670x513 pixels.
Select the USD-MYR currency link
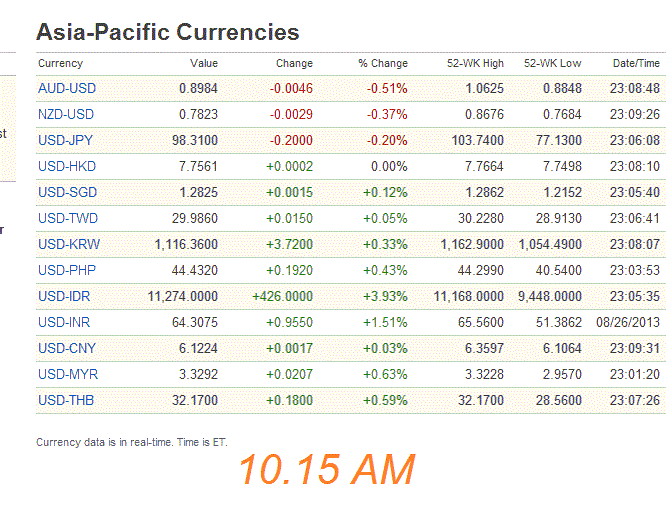tap(68, 374)
